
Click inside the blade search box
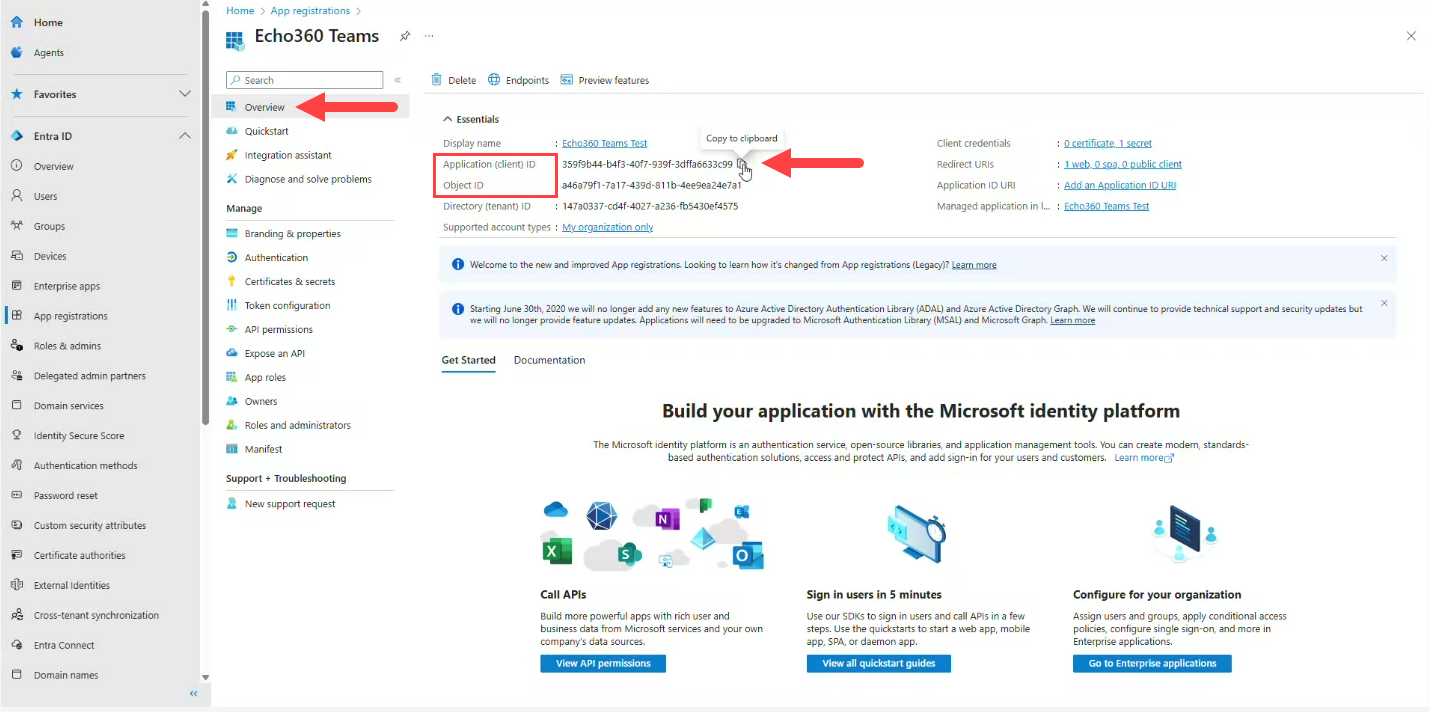click(x=304, y=79)
